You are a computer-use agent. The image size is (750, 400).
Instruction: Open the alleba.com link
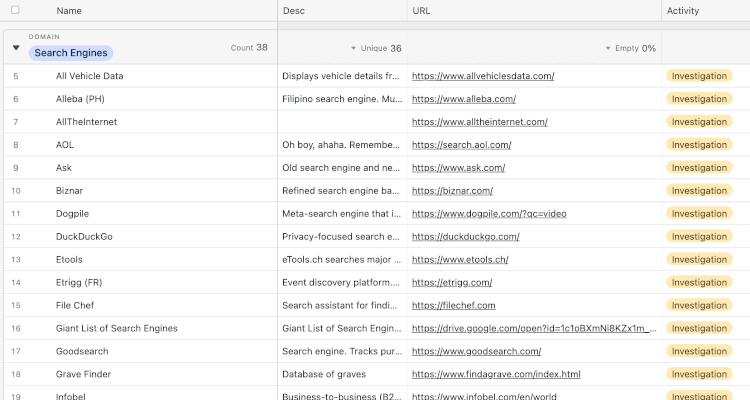(x=463, y=99)
